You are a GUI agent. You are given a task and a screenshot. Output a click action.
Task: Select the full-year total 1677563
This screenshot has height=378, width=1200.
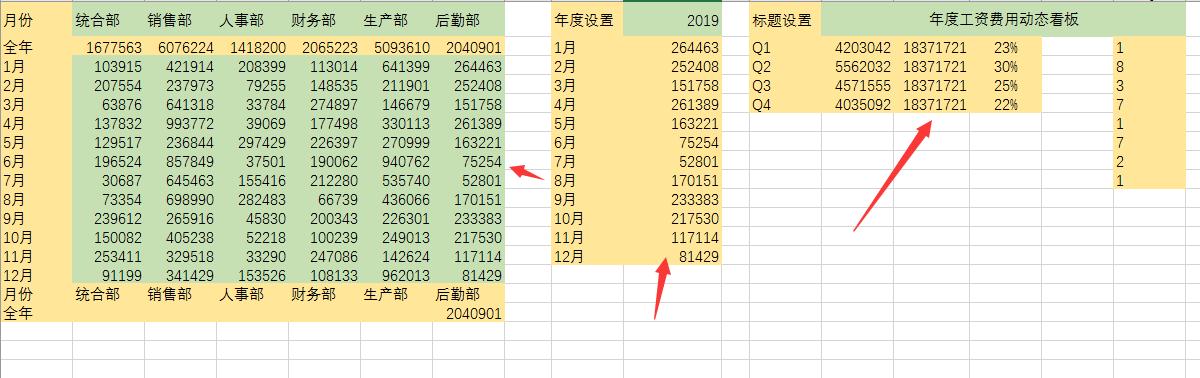click(109, 47)
